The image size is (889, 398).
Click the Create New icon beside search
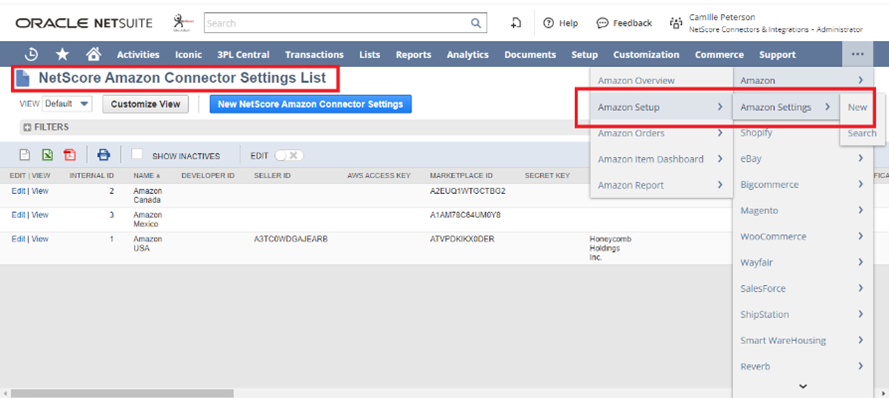(516, 23)
